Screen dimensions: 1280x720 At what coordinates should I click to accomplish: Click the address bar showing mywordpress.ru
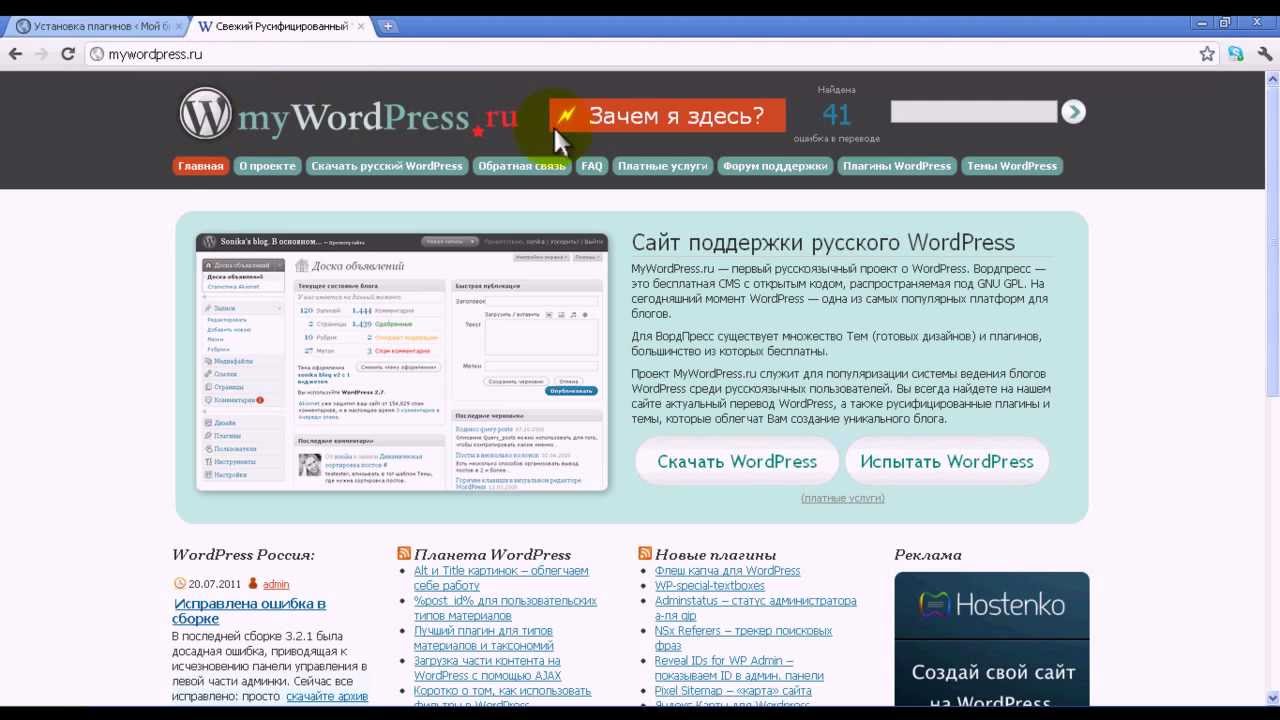click(640, 54)
